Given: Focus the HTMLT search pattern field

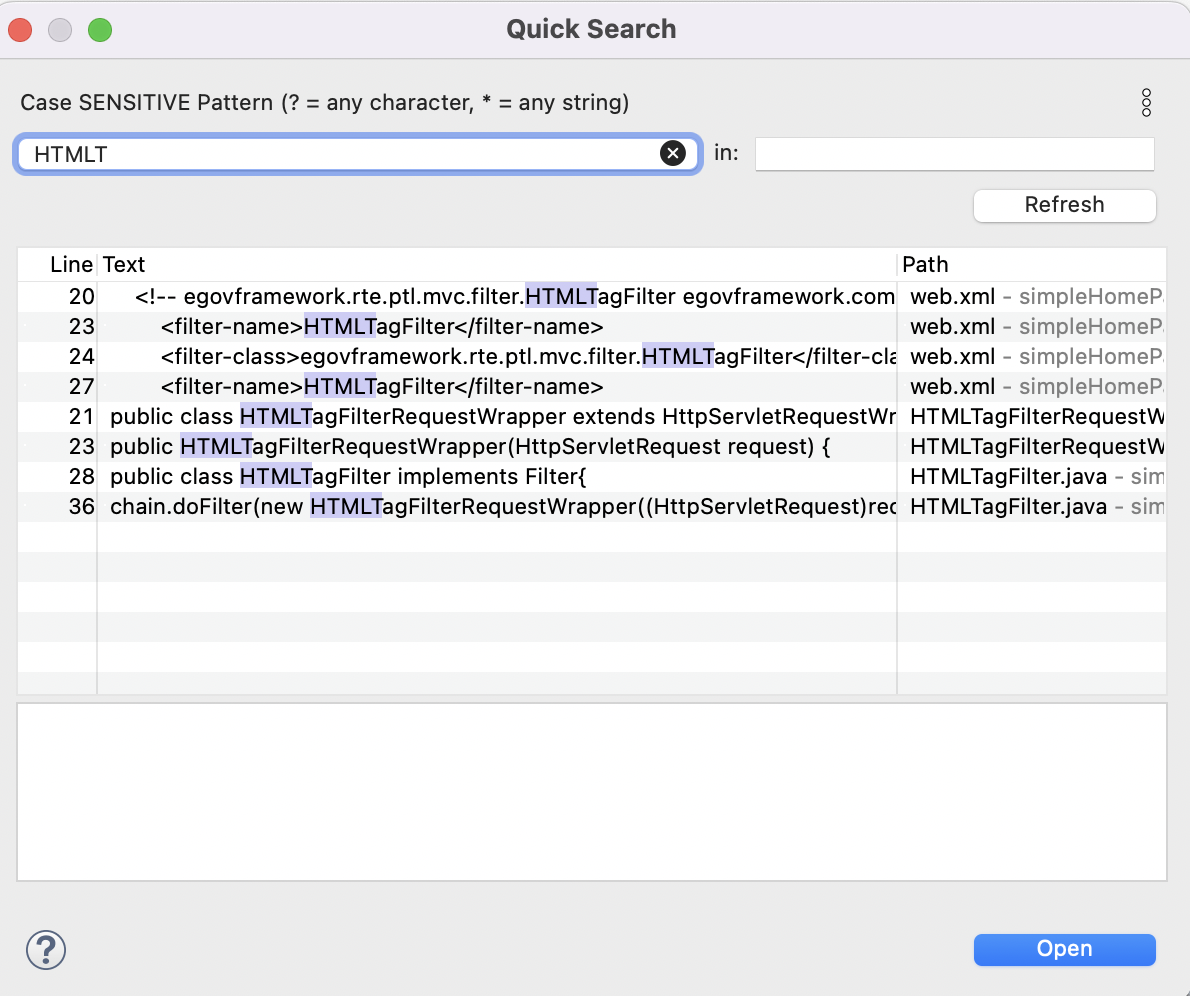Looking at the screenshot, I should pos(340,154).
